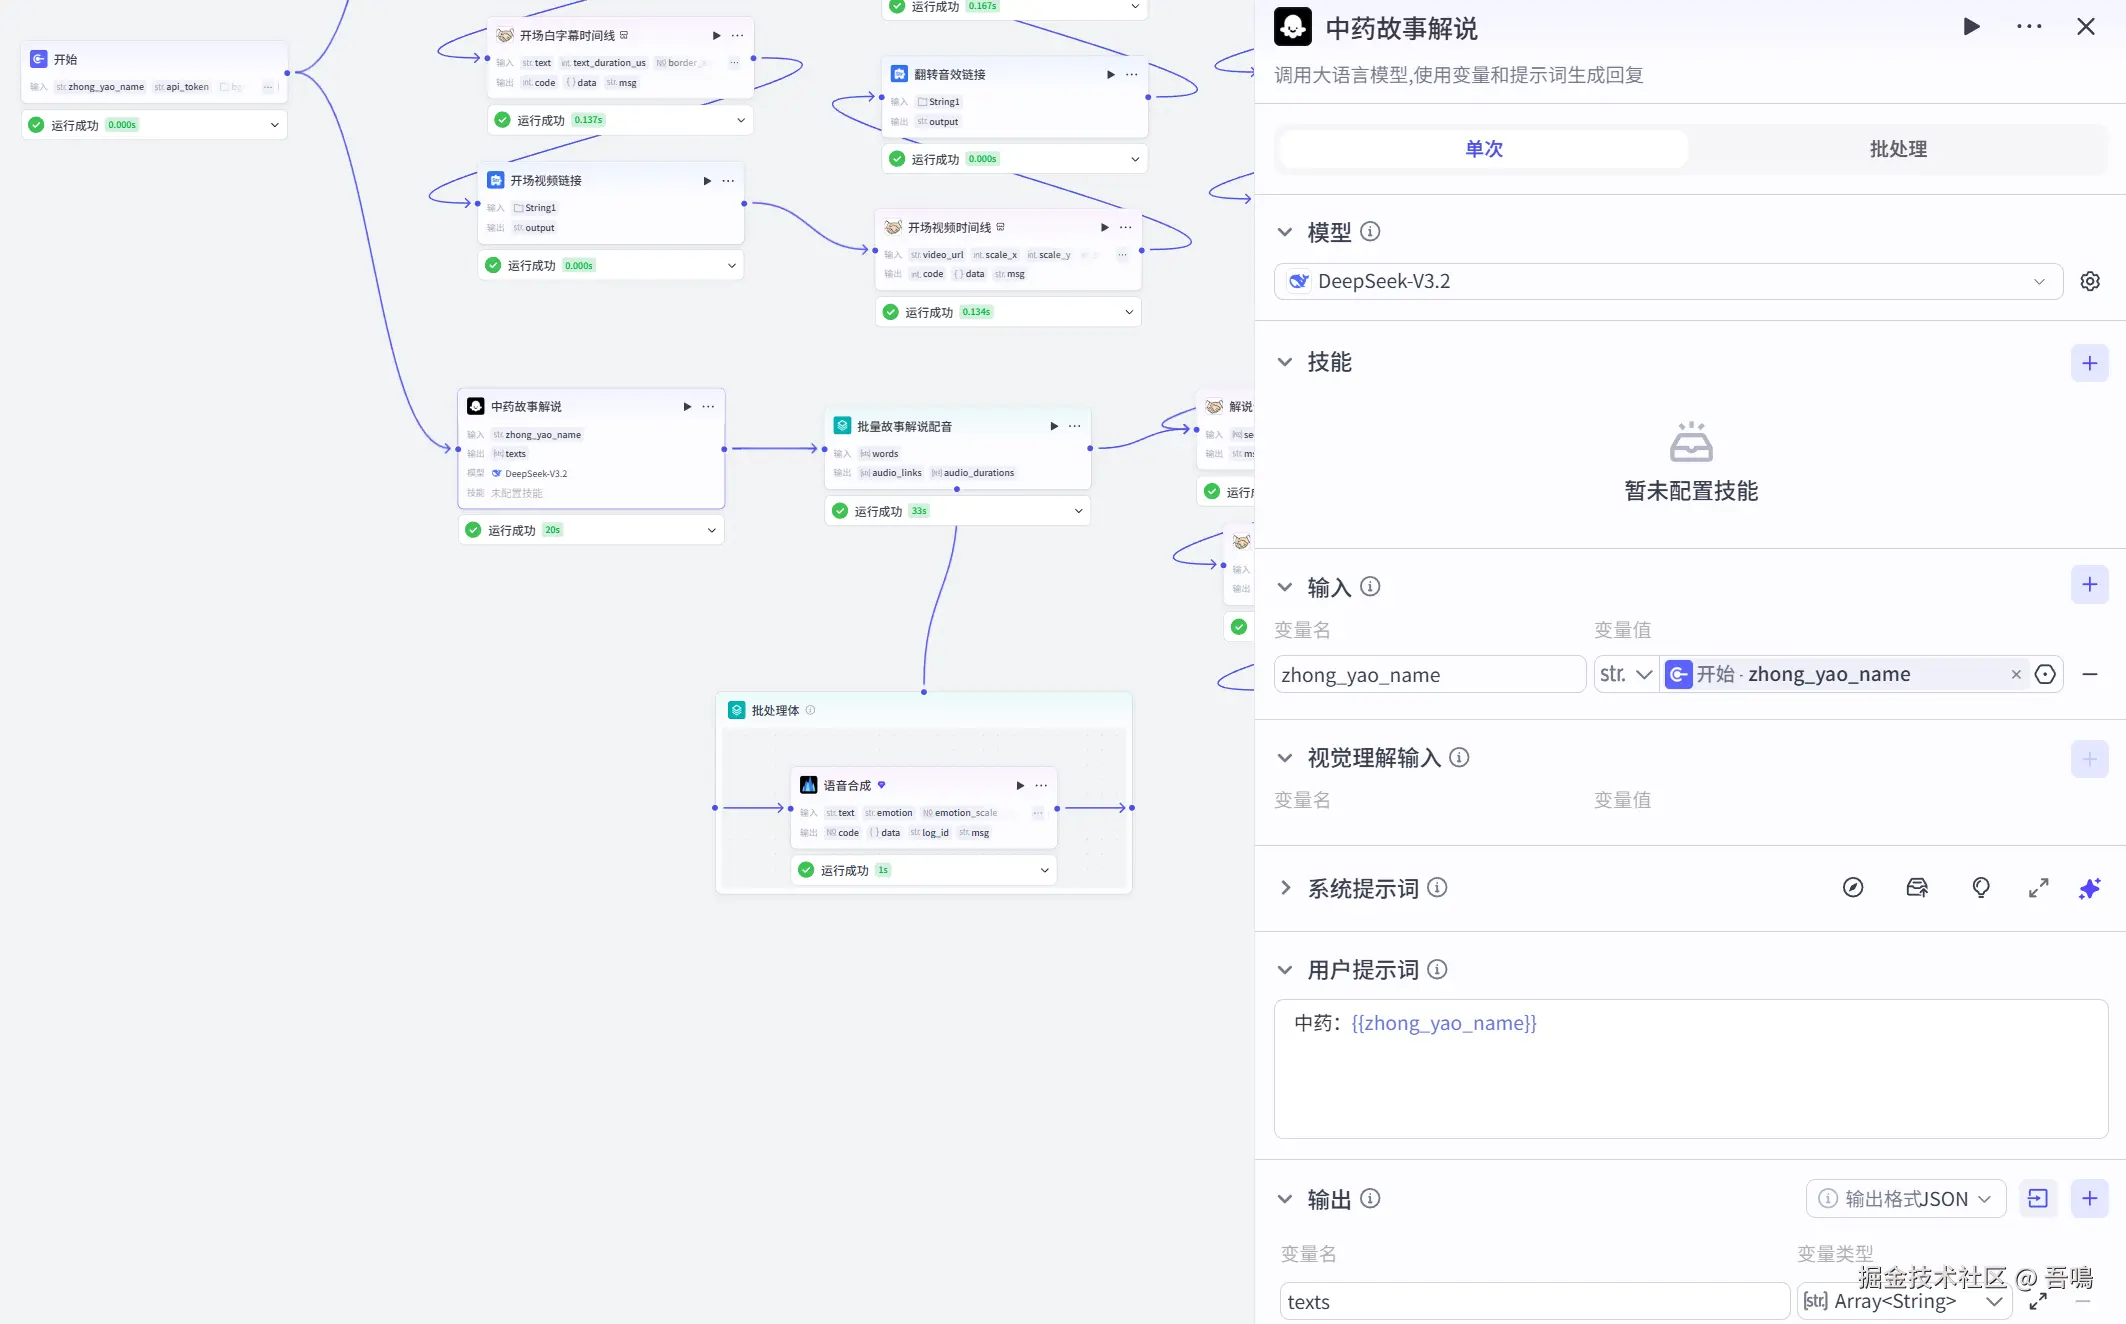Click the JSON import icon in 输出 section

coord(2037,1198)
